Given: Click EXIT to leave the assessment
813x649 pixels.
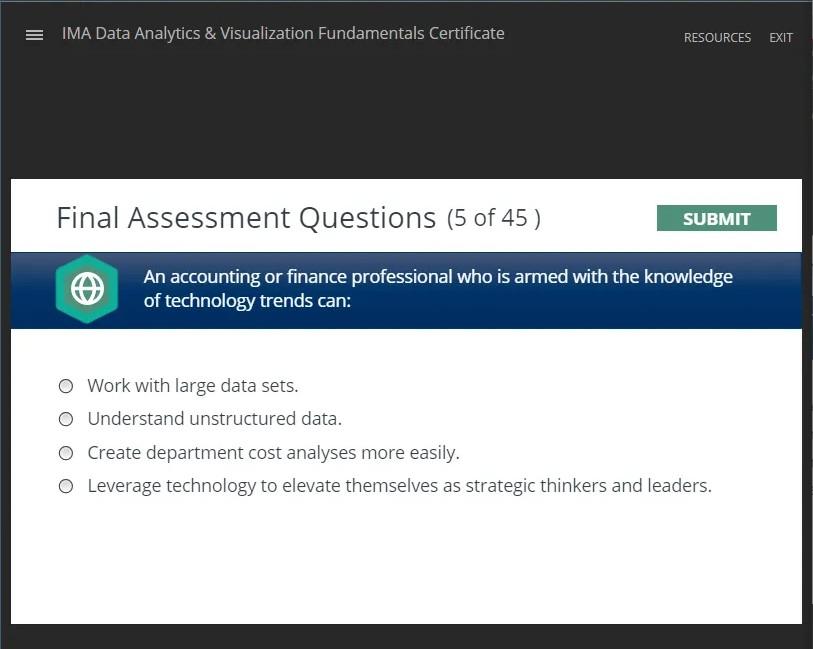Looking at the screenshot, I should pos(780,37).
